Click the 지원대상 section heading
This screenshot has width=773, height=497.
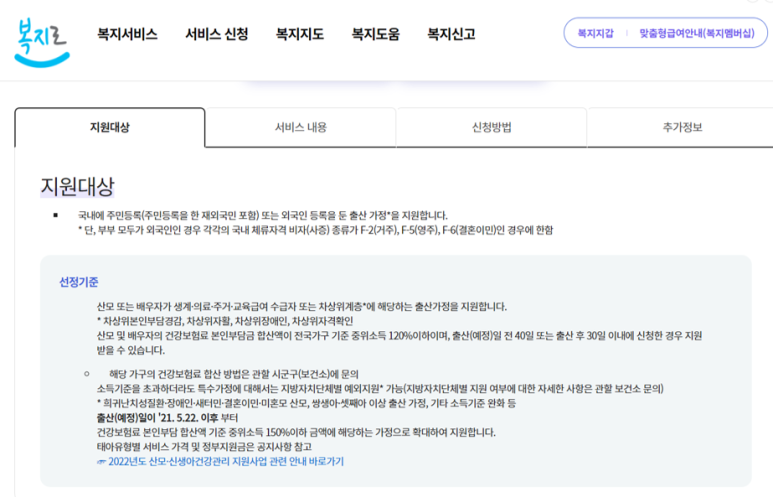point(77,186)
